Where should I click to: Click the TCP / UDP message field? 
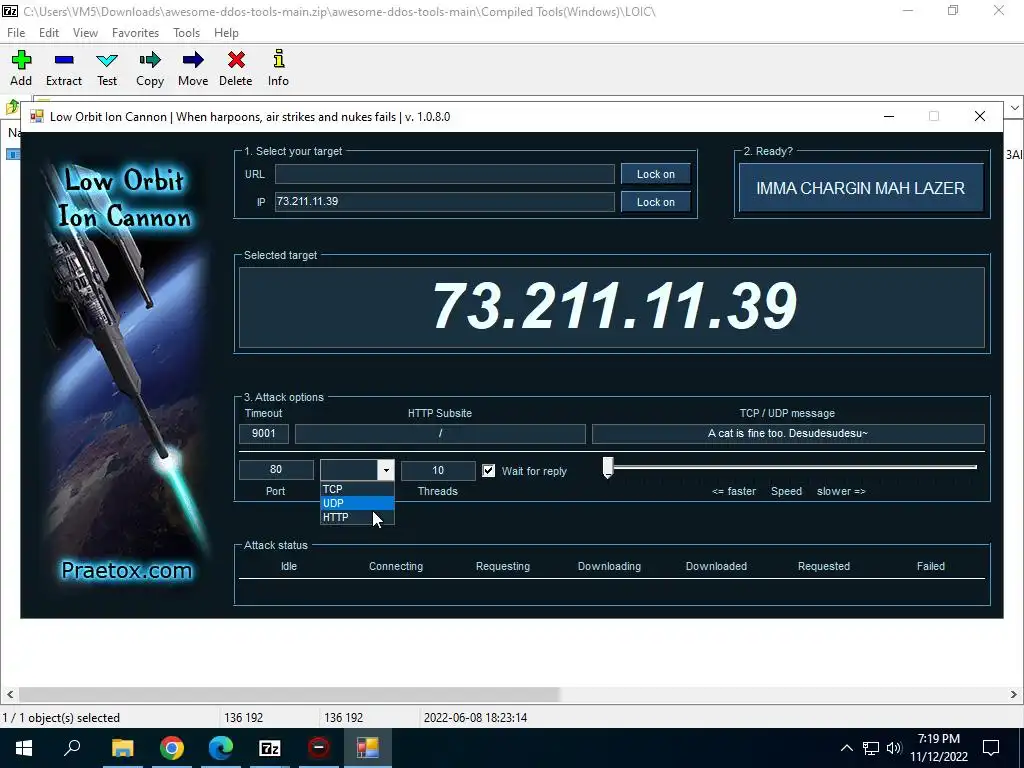pyautogui.click(x=788, y=434)
